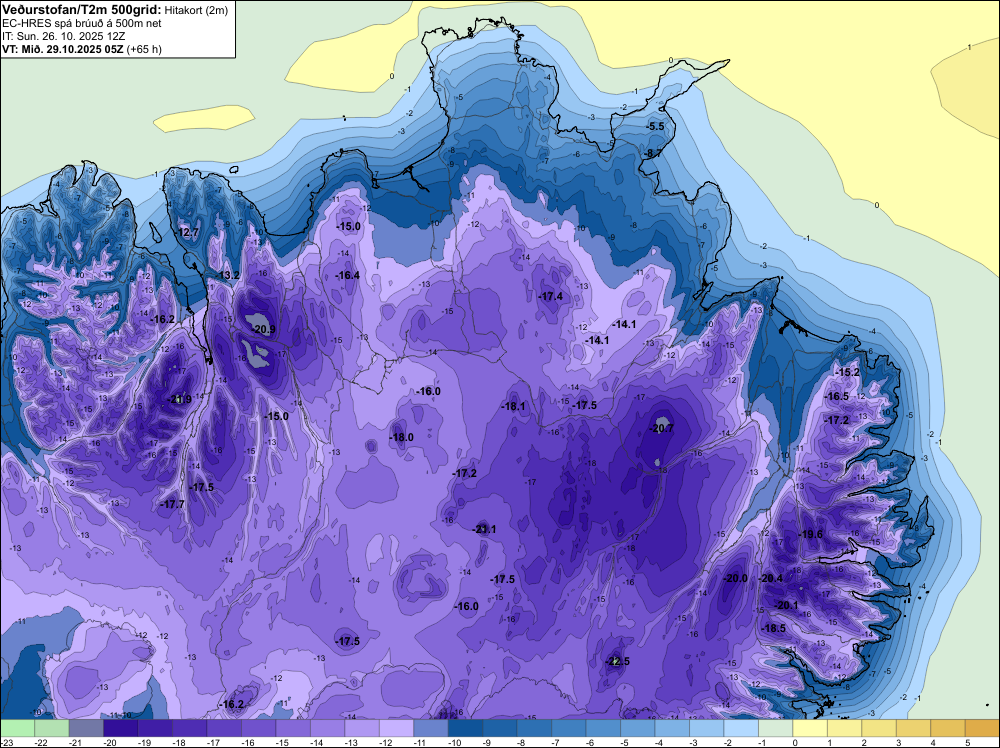Click the -17.7 temperature label
Viewport: 1000px width, 748px height.
[x=172, y=504]
